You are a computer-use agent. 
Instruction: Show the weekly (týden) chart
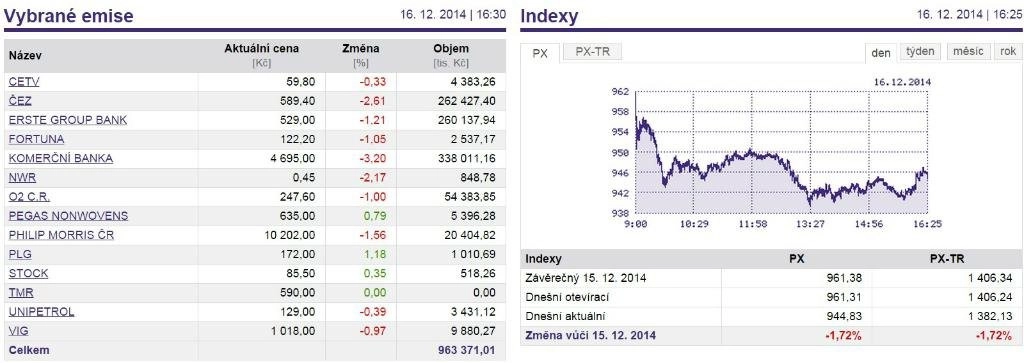pos(920,52)
